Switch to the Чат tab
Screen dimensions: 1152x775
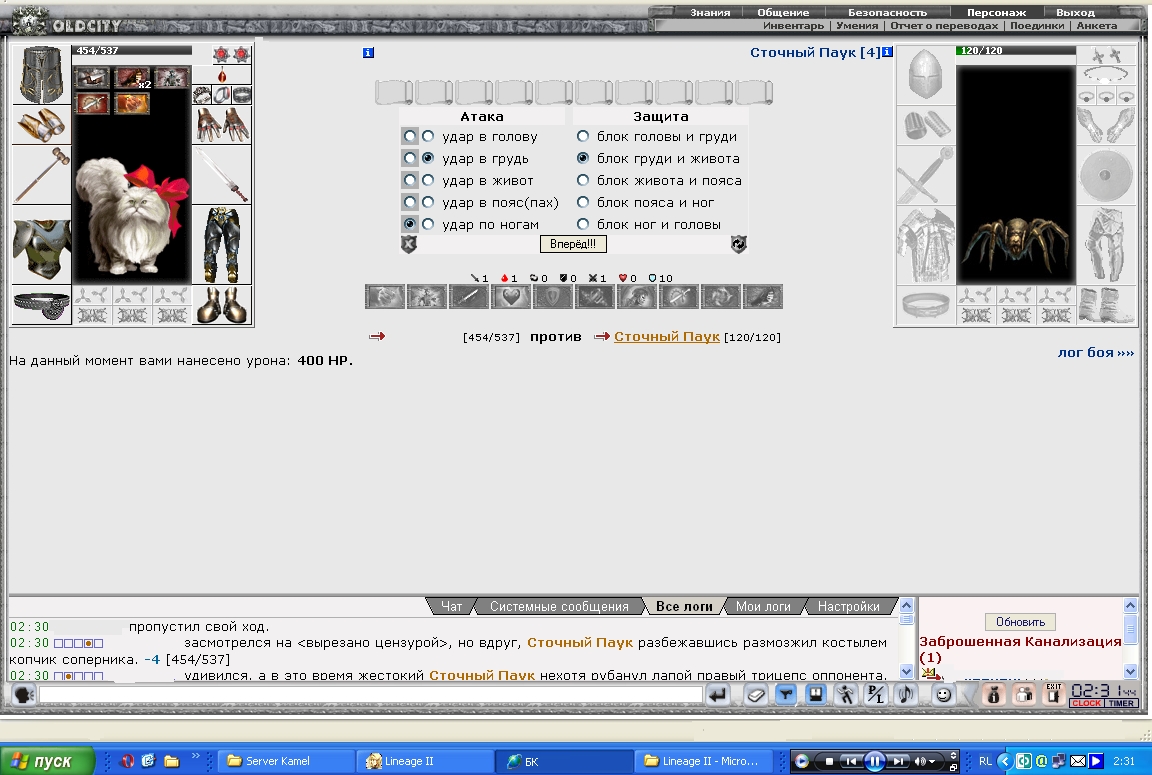point(451,607)
